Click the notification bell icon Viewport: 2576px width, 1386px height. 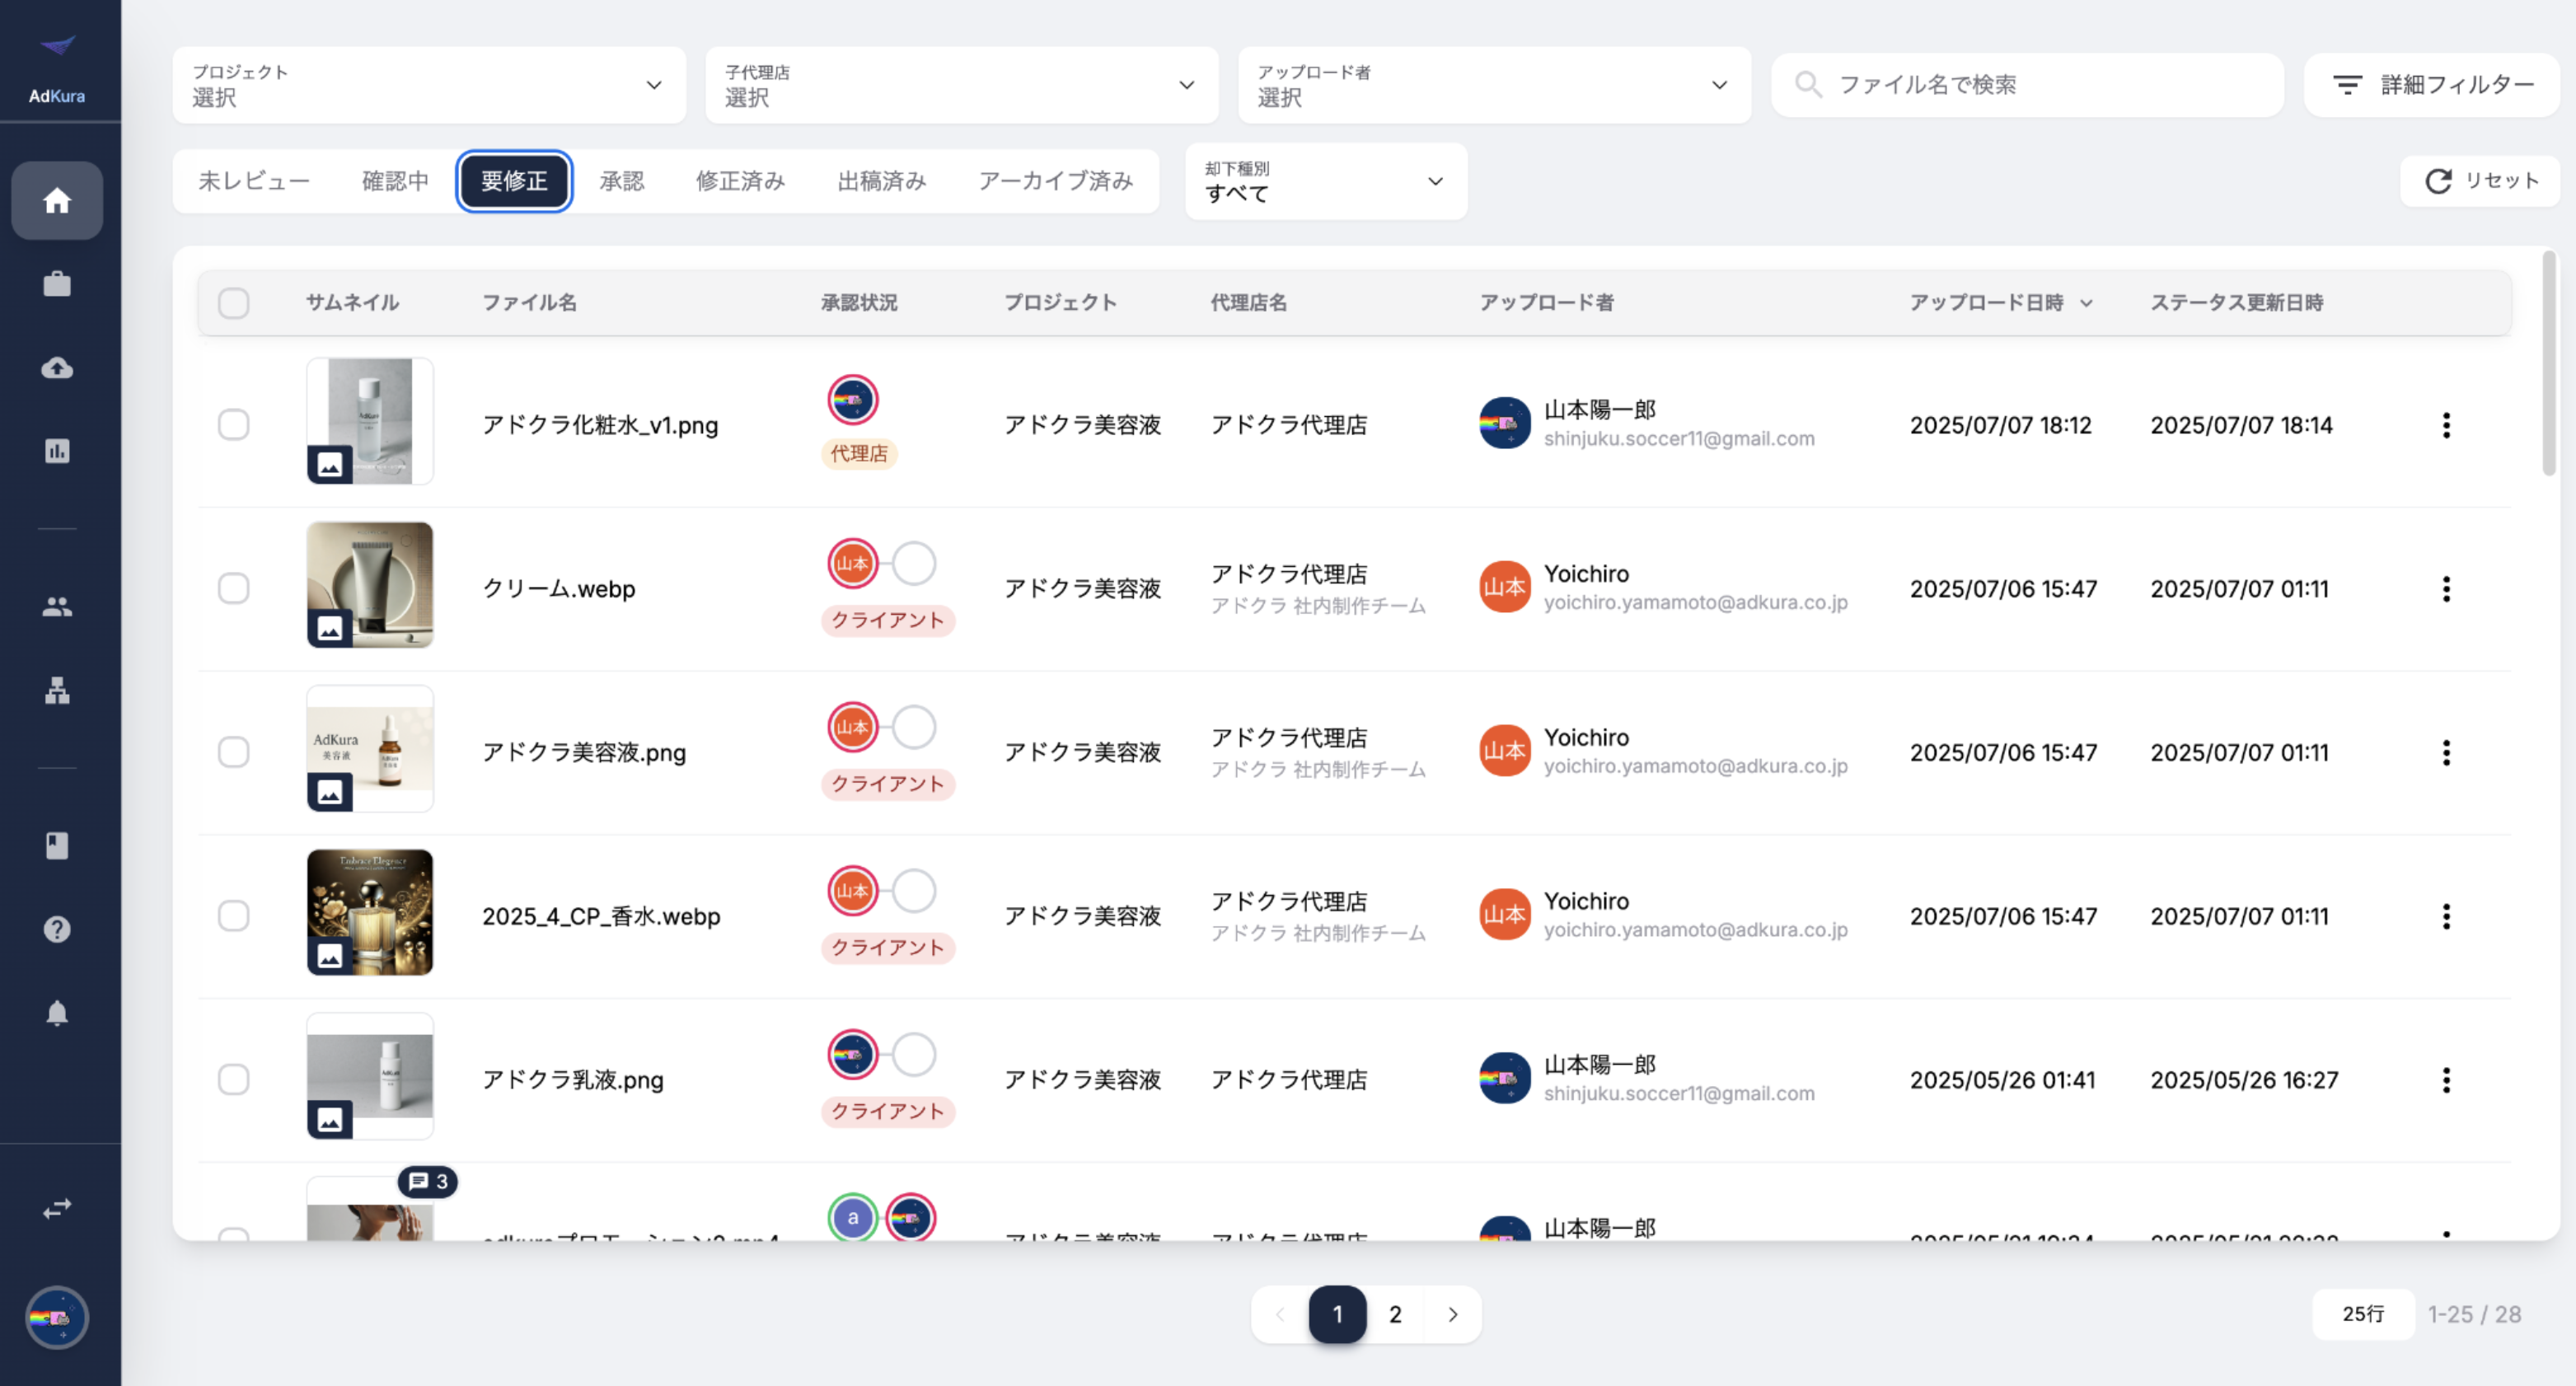[x=57, y=1013]
